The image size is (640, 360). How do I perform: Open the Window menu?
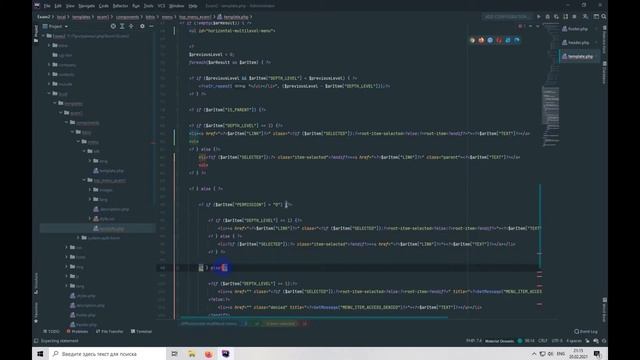point(177,6)
